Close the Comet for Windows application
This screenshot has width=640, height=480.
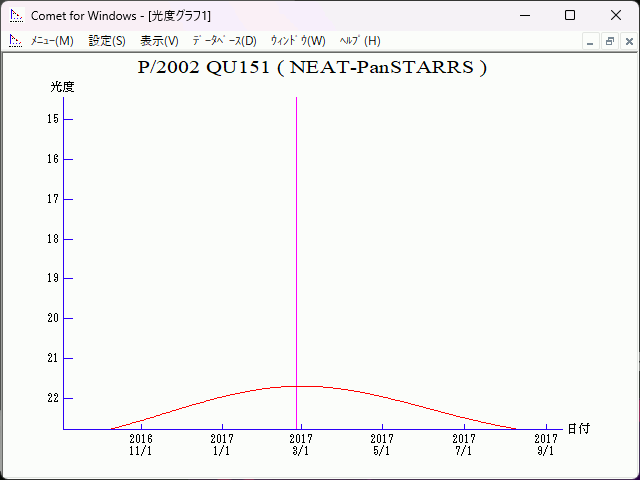tap(616, 16)
